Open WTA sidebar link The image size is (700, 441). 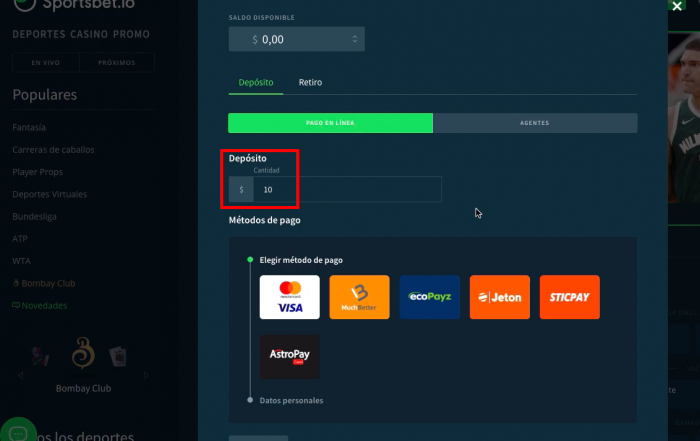click(x=21, y=261)
